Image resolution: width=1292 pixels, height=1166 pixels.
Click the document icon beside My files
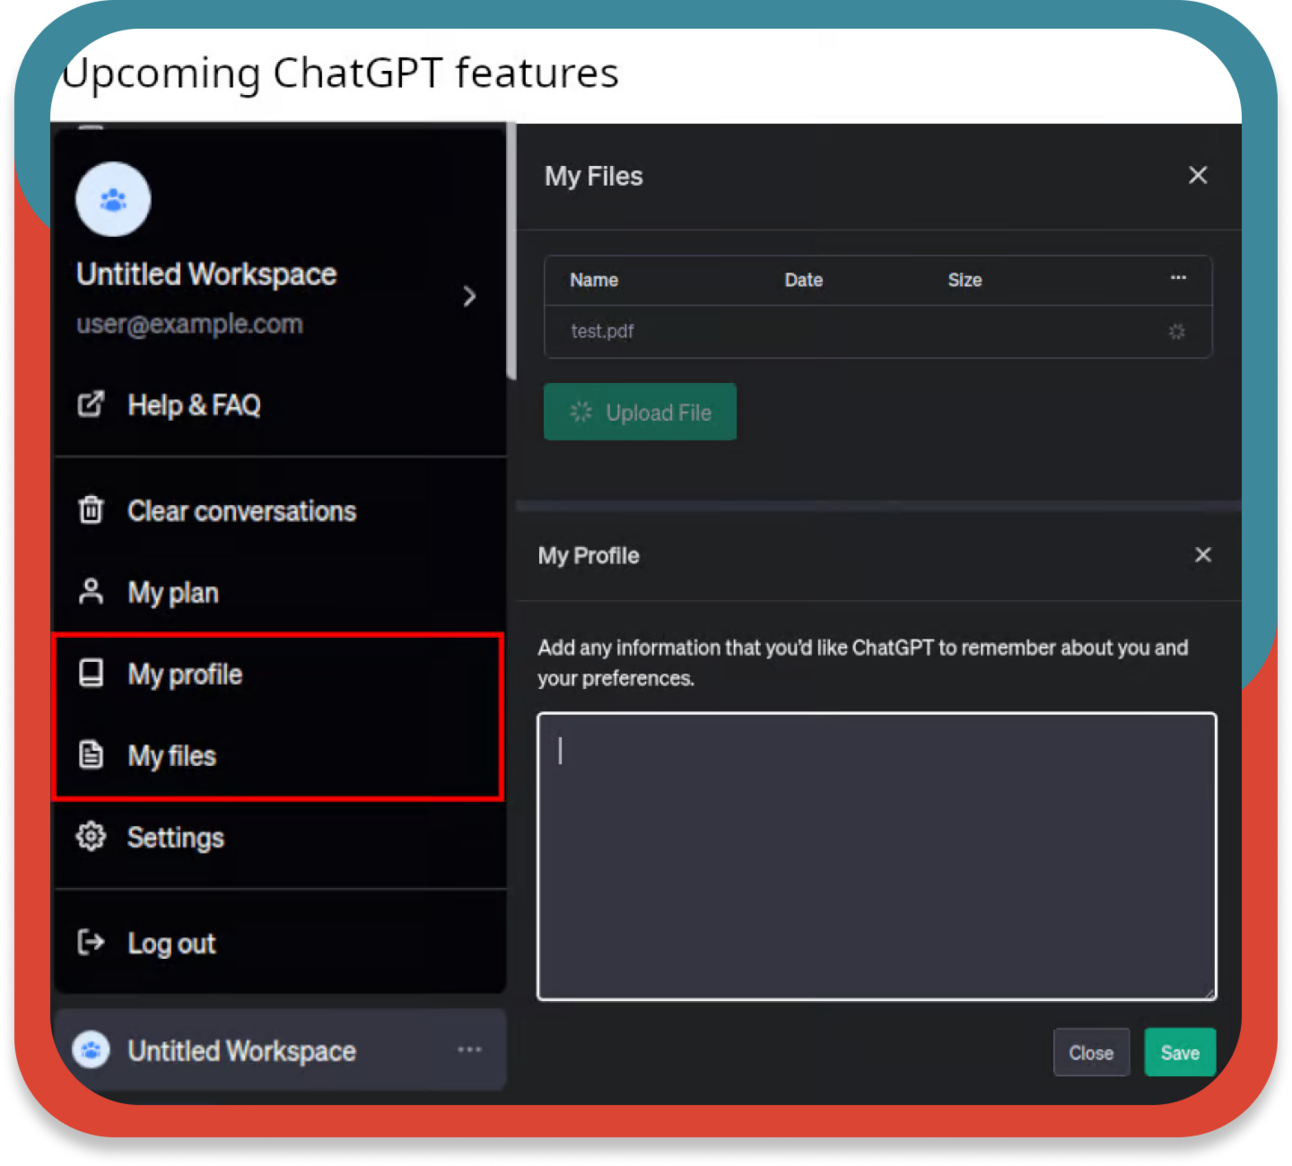[x=91, y=755]
